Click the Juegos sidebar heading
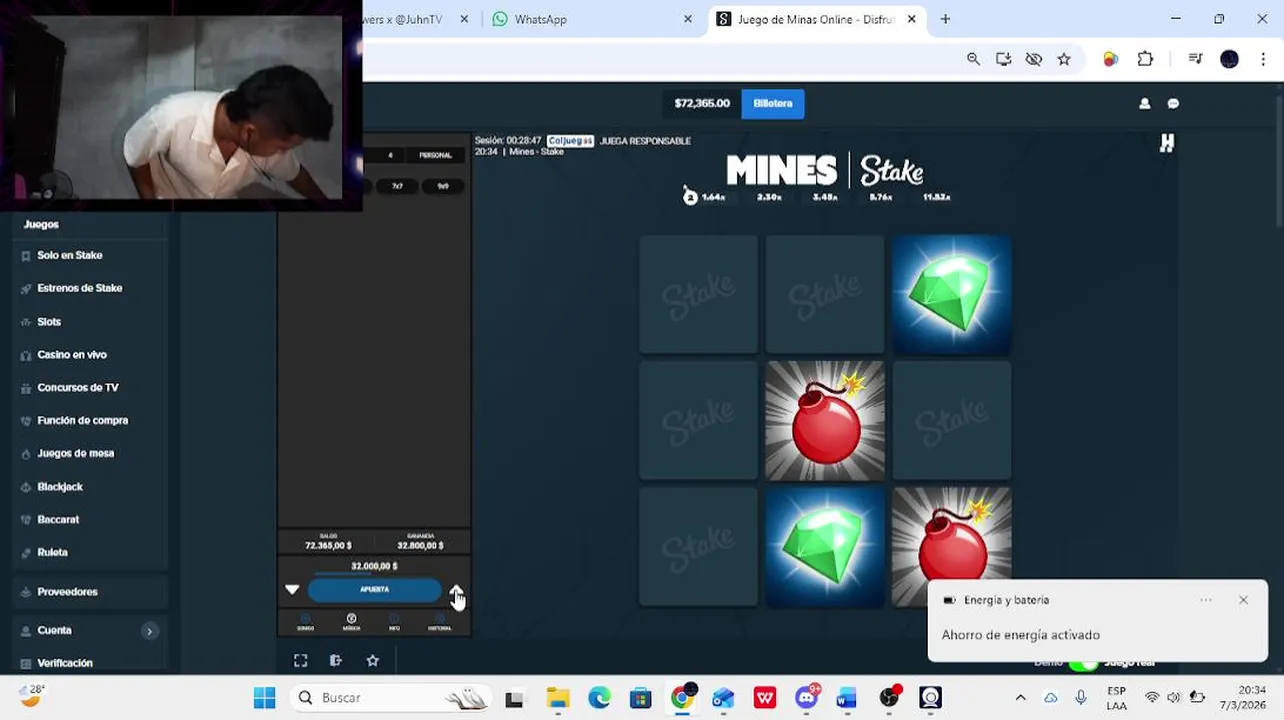 click(41, 225)
